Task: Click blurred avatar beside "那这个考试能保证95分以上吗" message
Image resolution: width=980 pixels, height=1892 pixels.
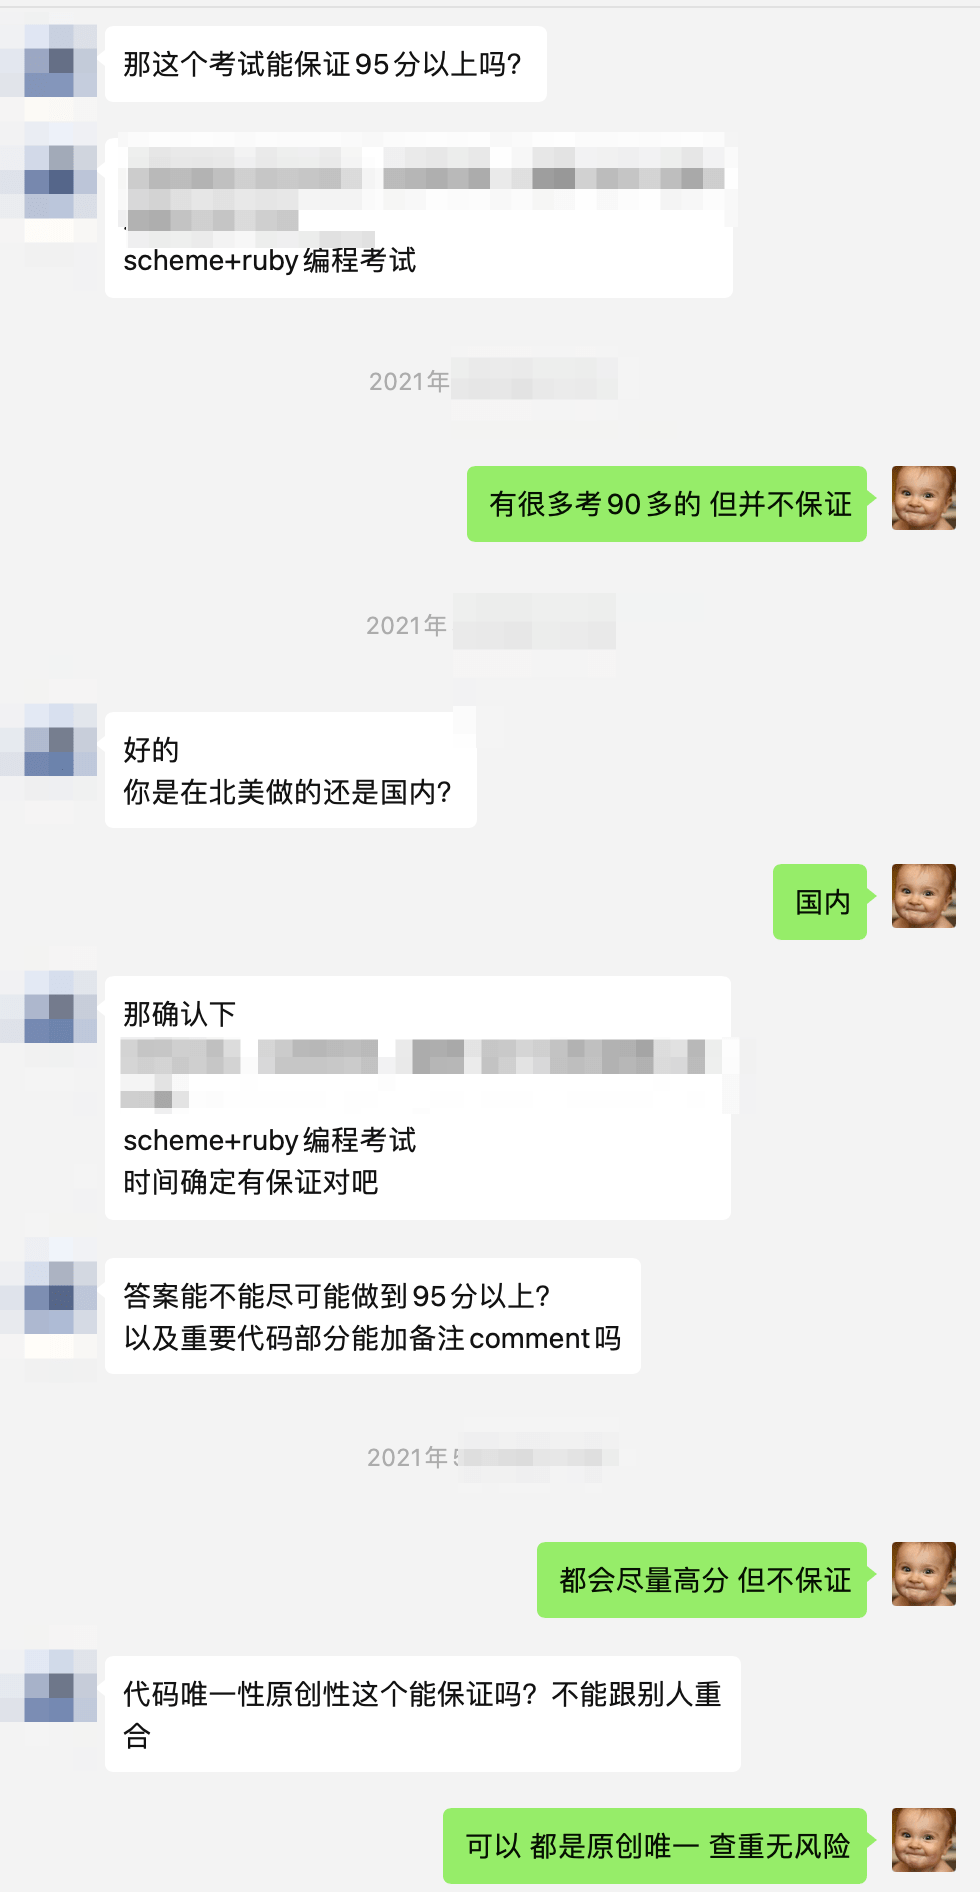Action: pyautogui.click(x=61, y=62)
